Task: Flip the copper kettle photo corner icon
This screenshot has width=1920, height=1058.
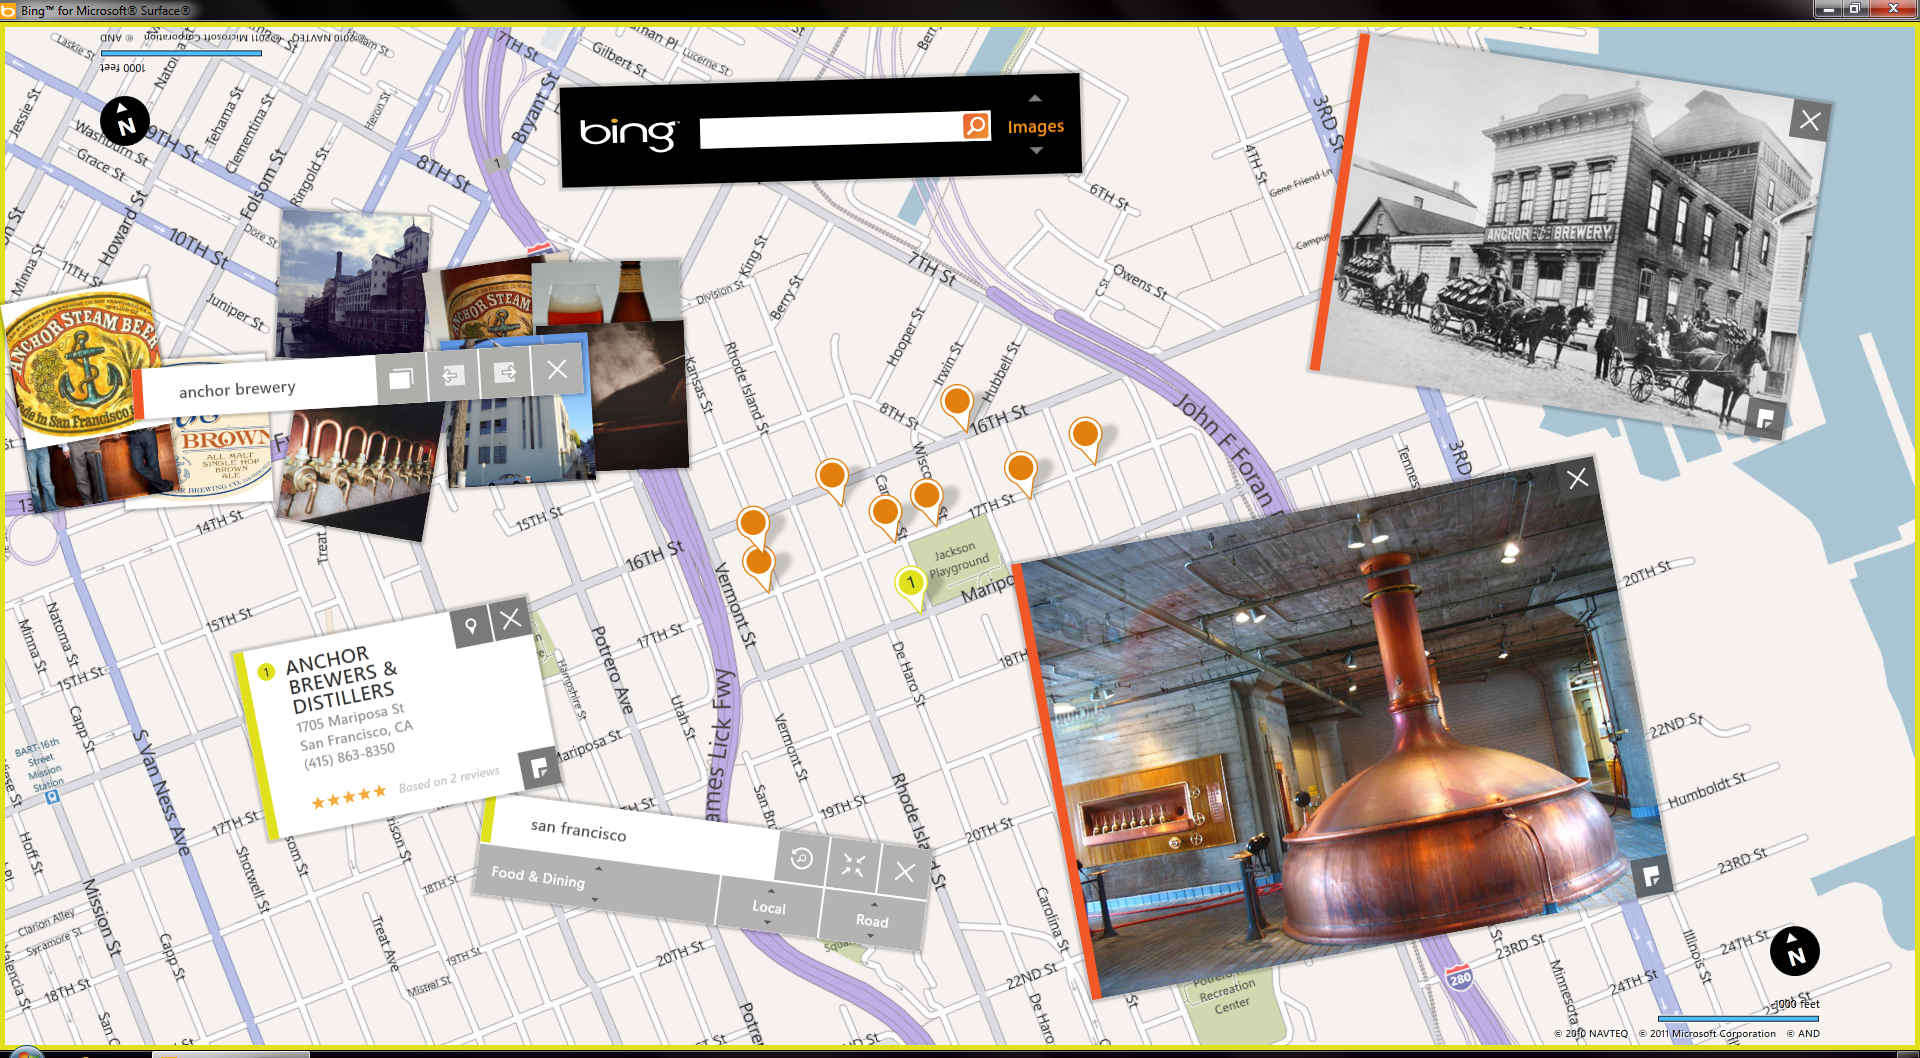Action: [1651, 877]
